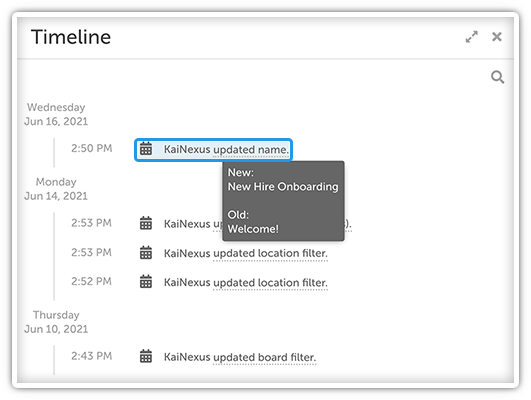Click 'New Hire Onboarding' text in tooltip
Viewport: 531px width, 400px height.
coord(283,187)
